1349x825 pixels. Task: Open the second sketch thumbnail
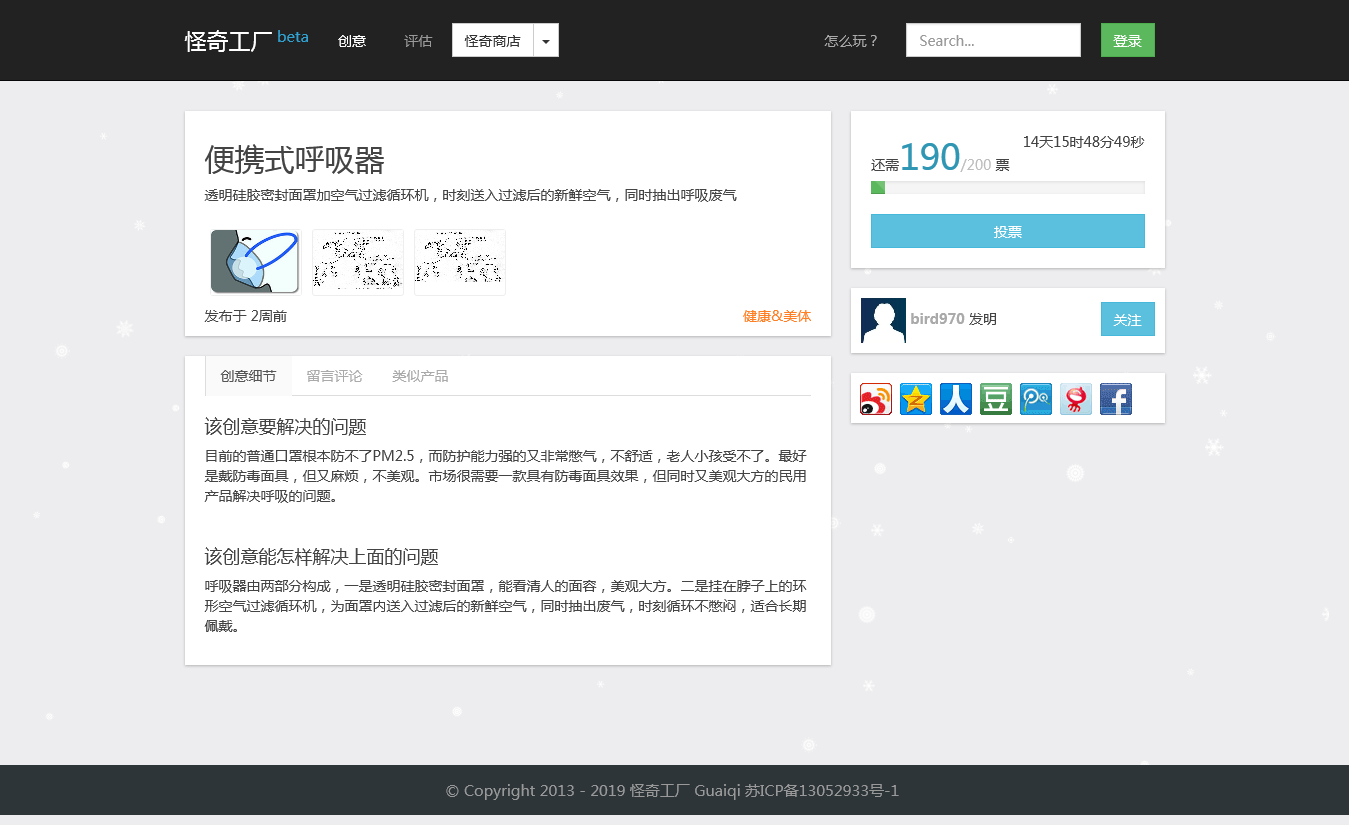coord(358,262)
